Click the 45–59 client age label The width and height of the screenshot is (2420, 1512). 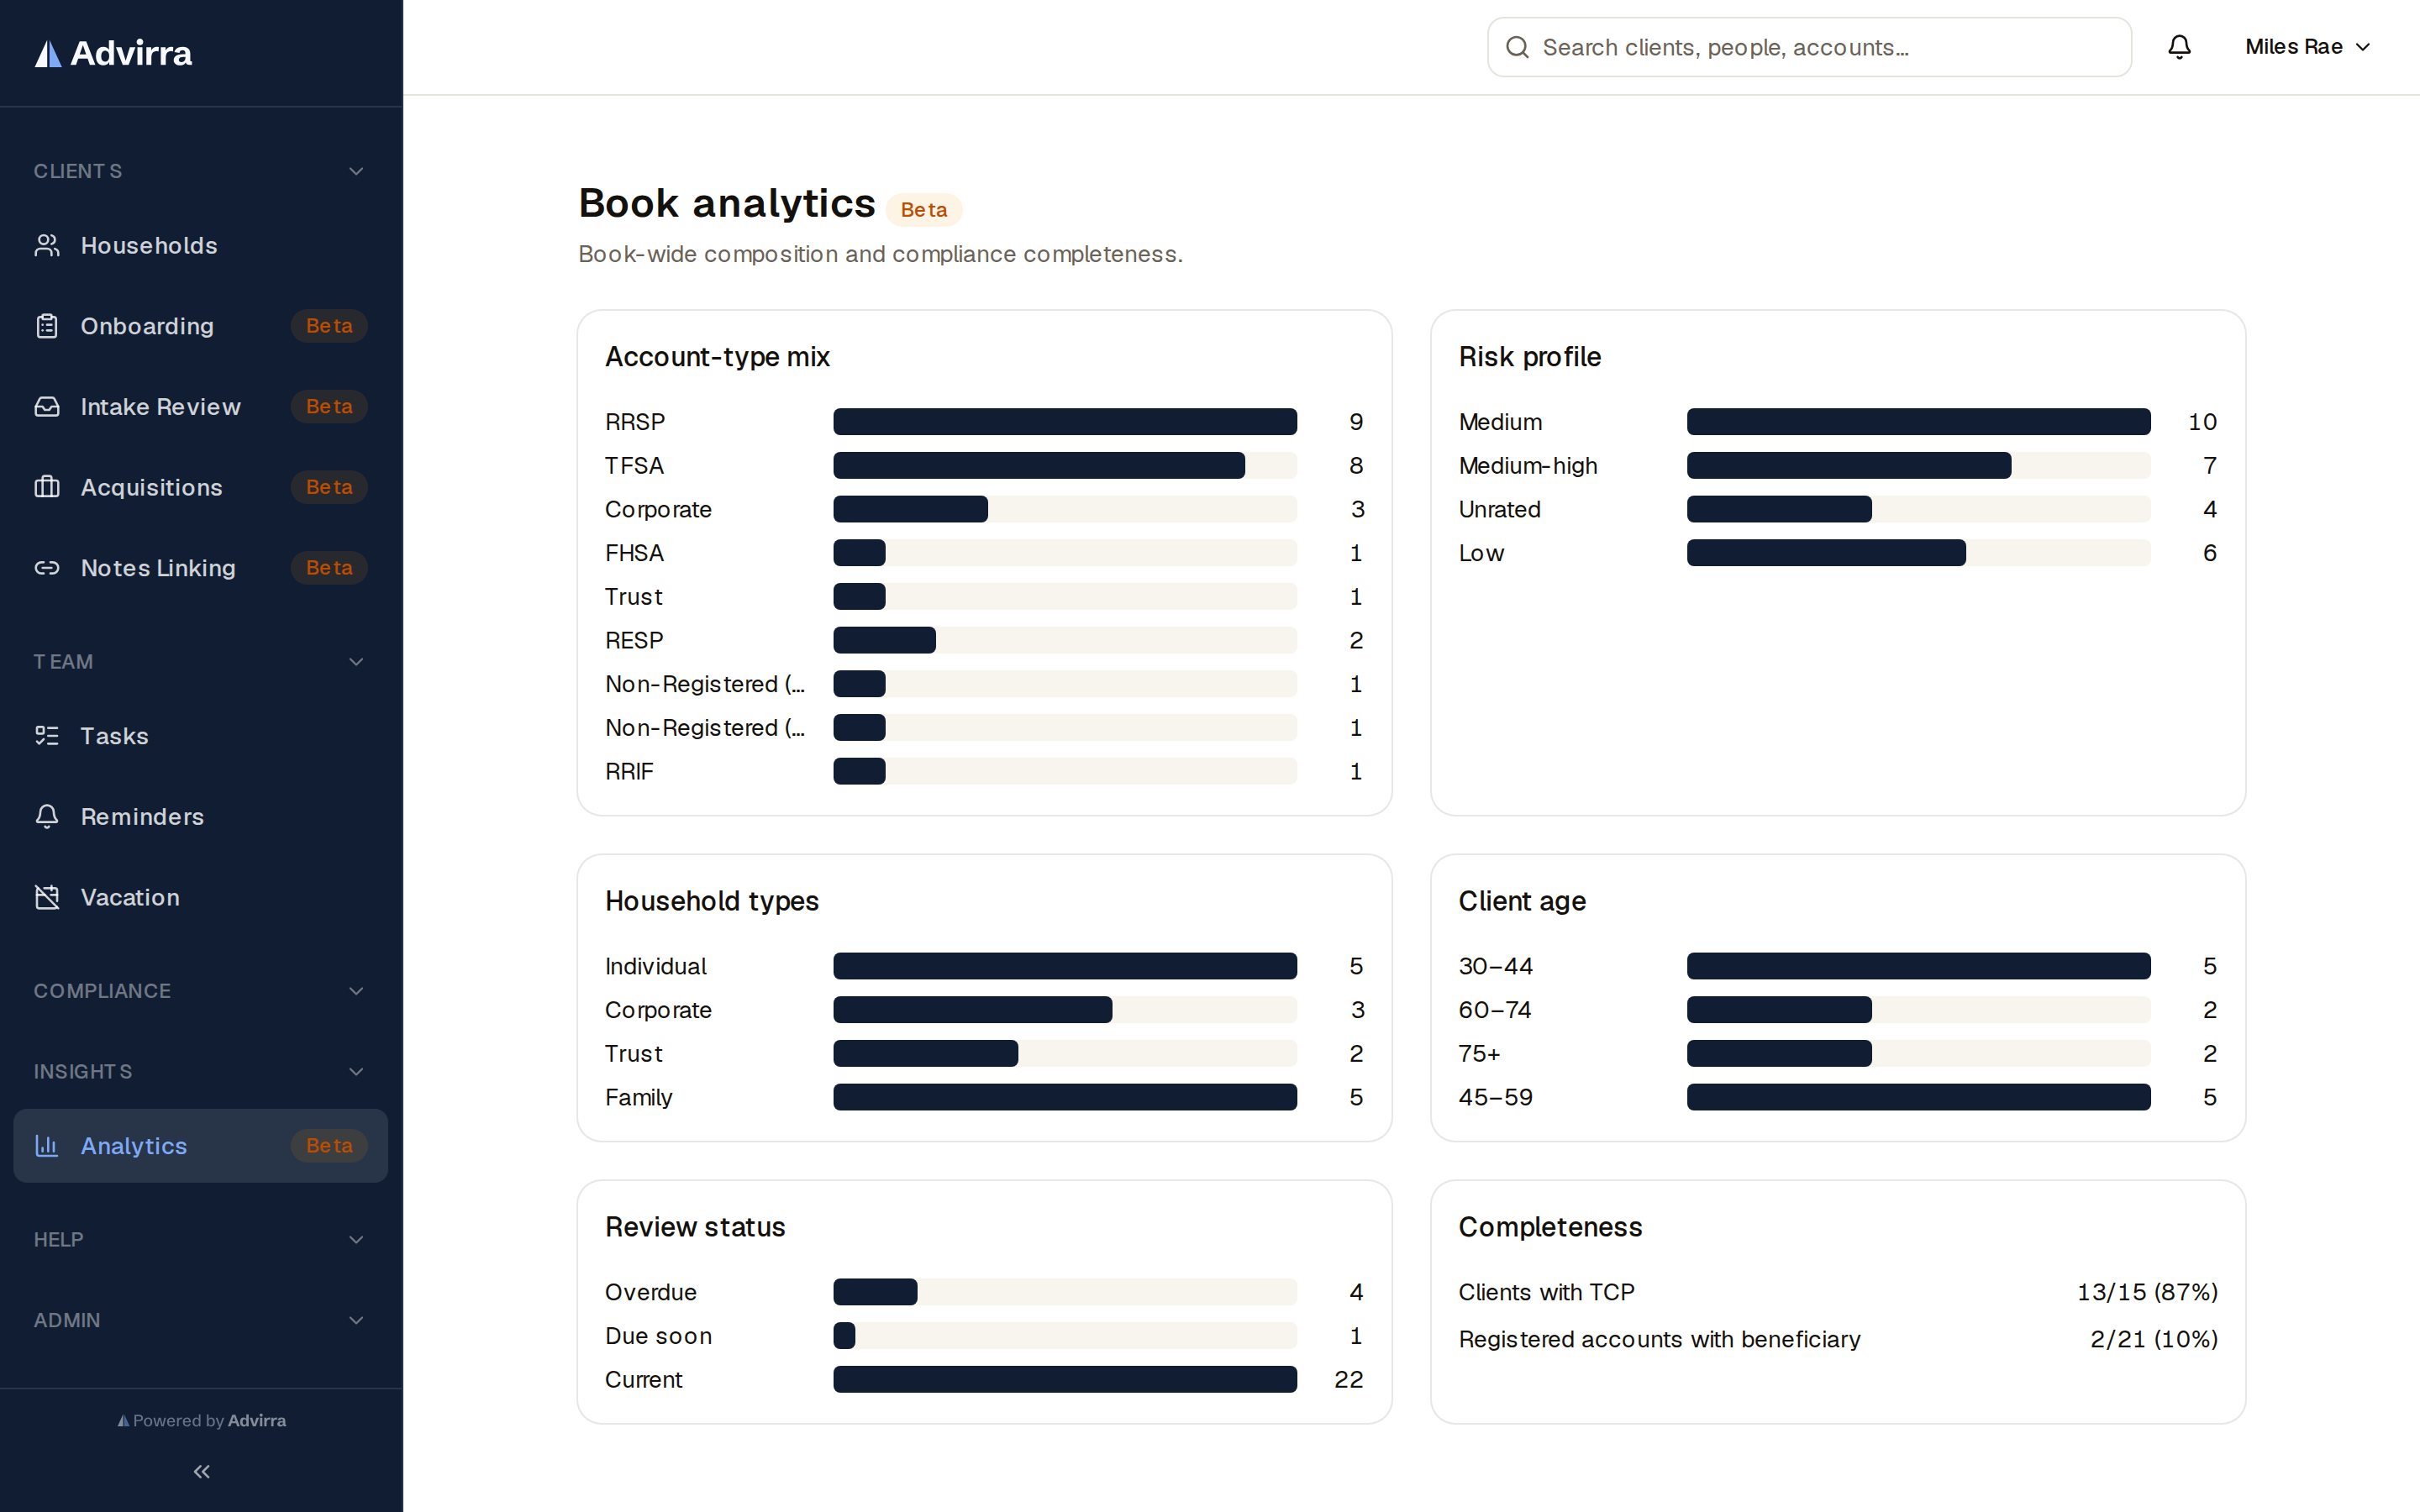tap(1495, 1097)
